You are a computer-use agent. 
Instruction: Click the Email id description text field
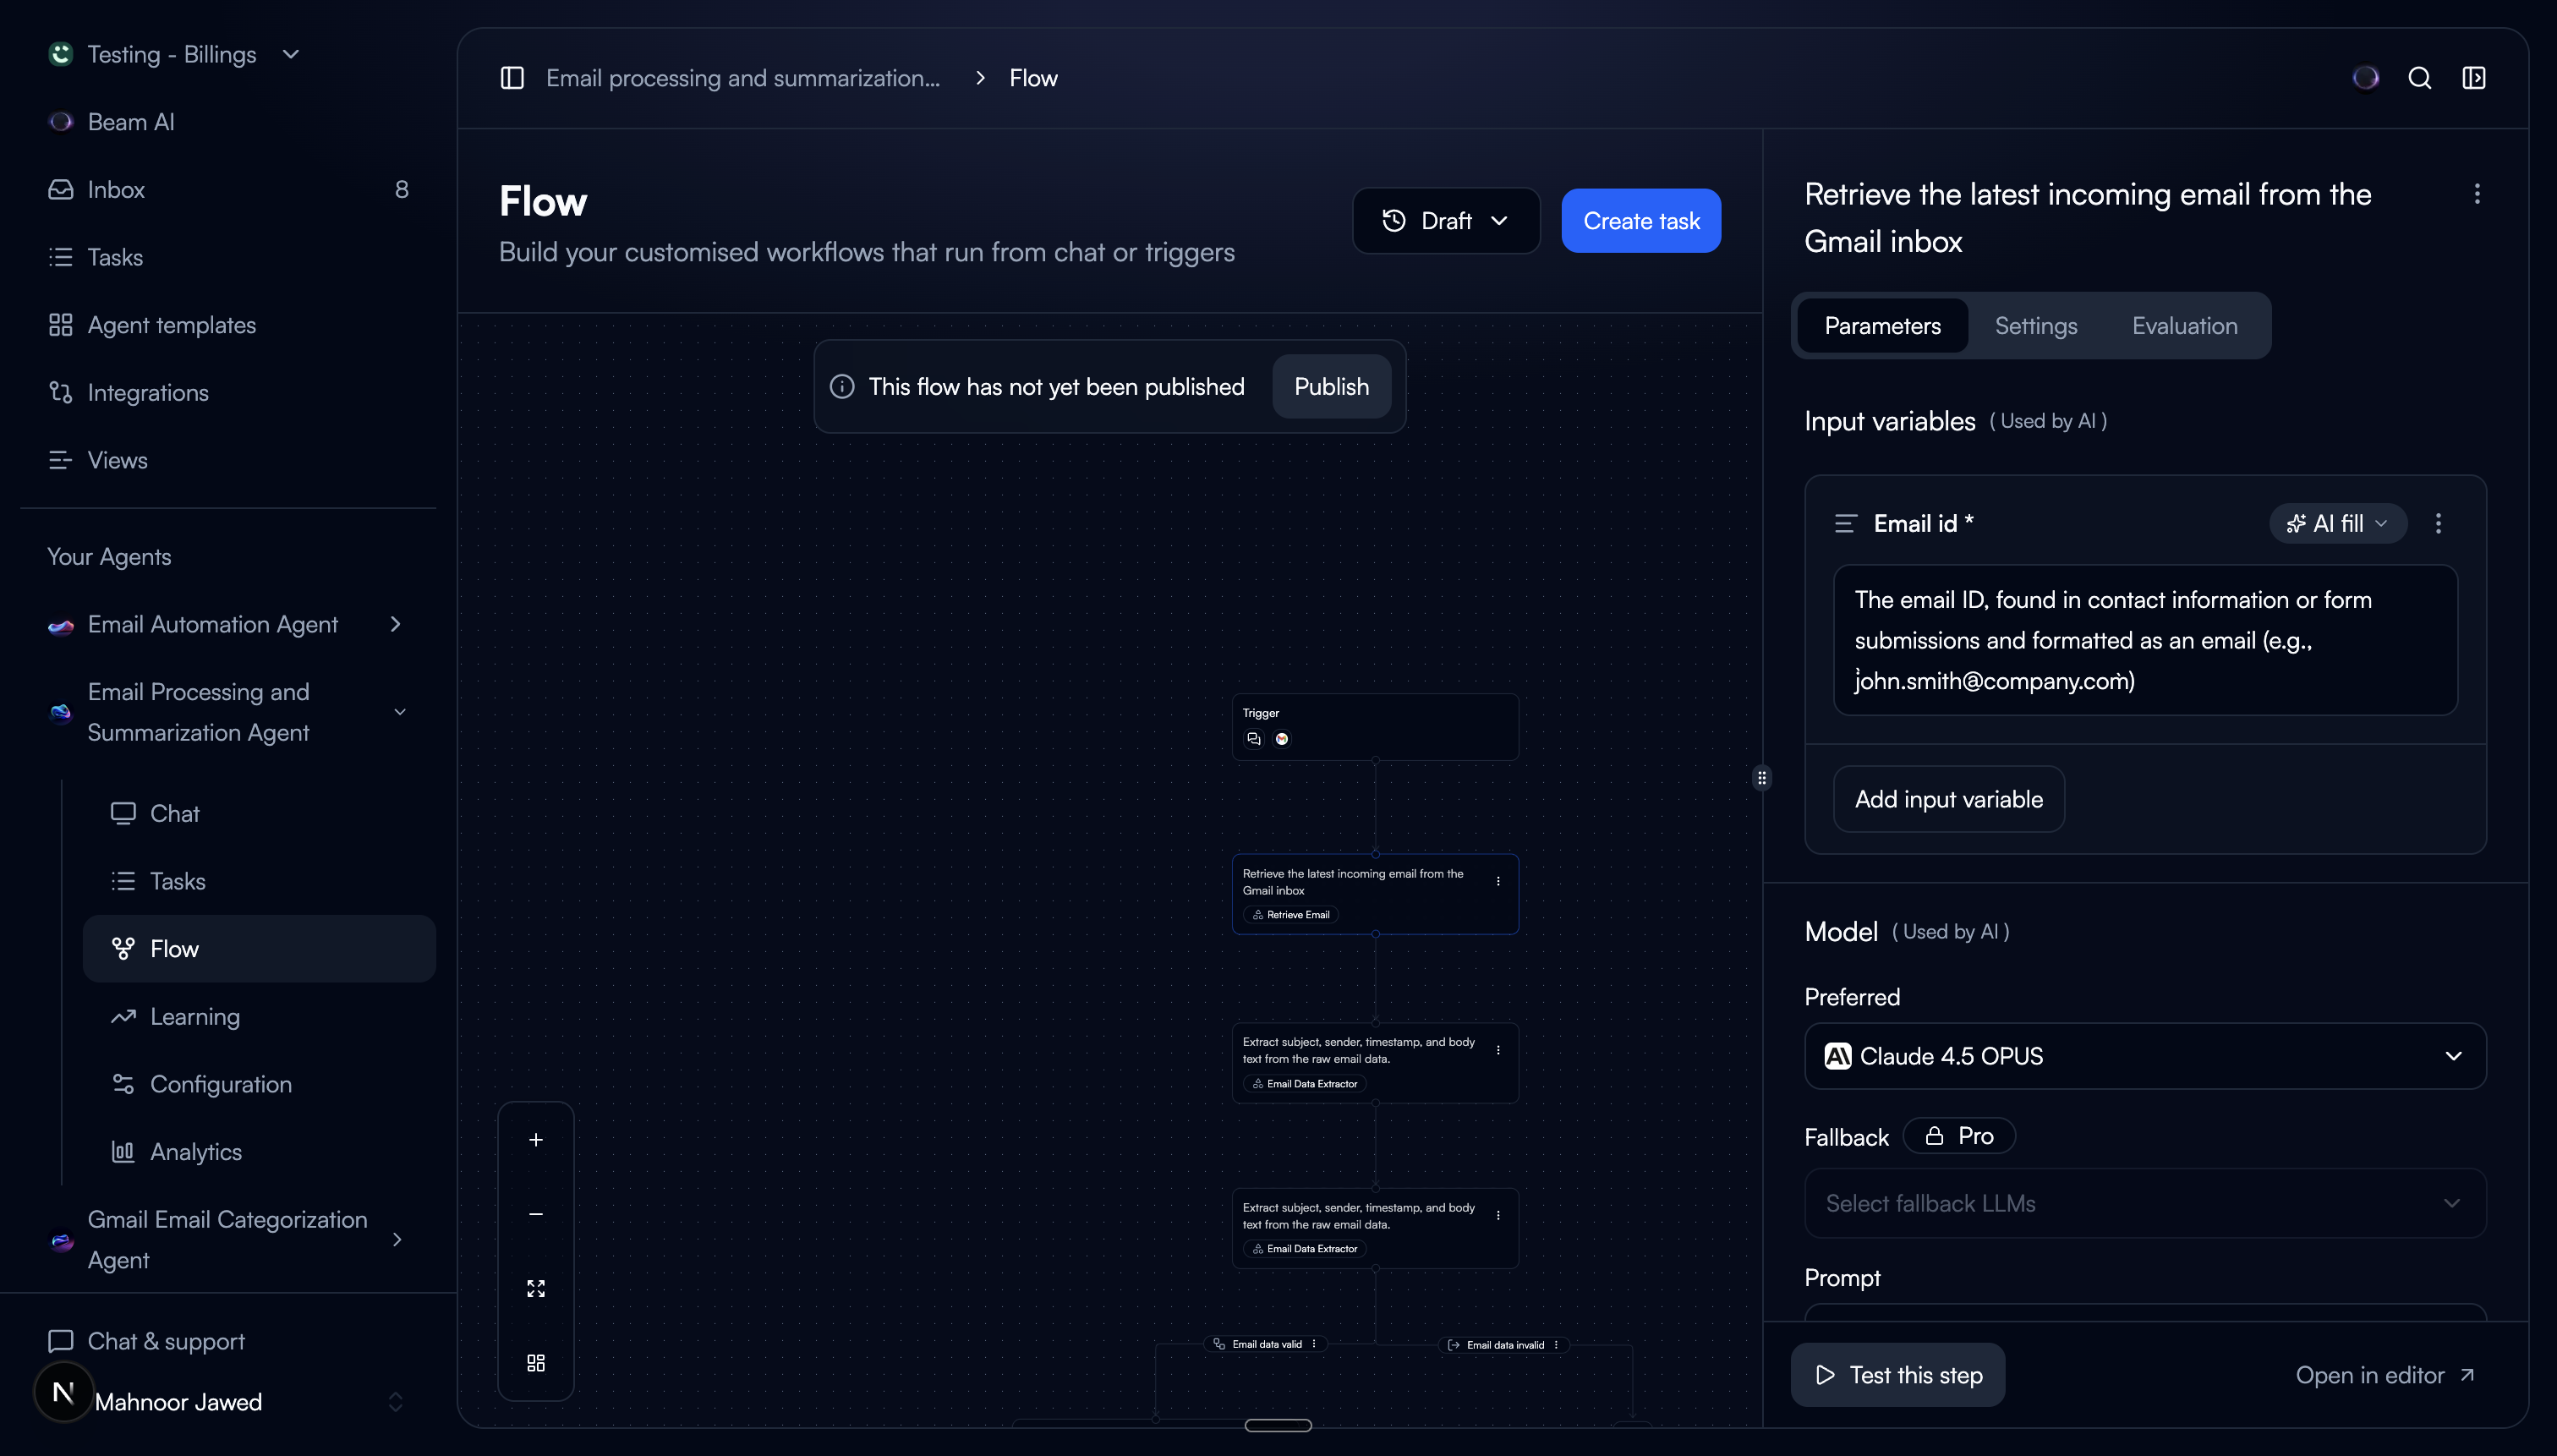point(2144,640)
